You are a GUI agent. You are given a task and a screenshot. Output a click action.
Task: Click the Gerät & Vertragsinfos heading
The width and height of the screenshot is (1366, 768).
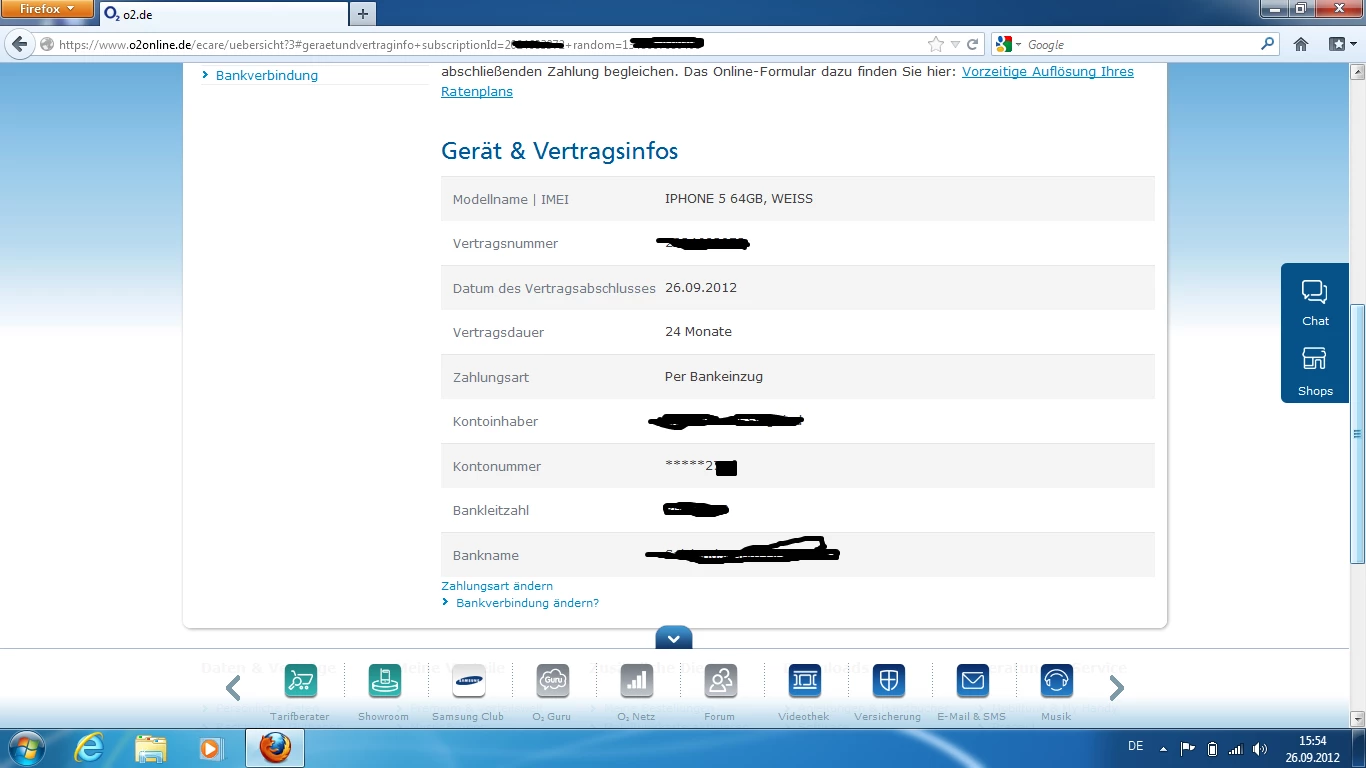point(560,151)
